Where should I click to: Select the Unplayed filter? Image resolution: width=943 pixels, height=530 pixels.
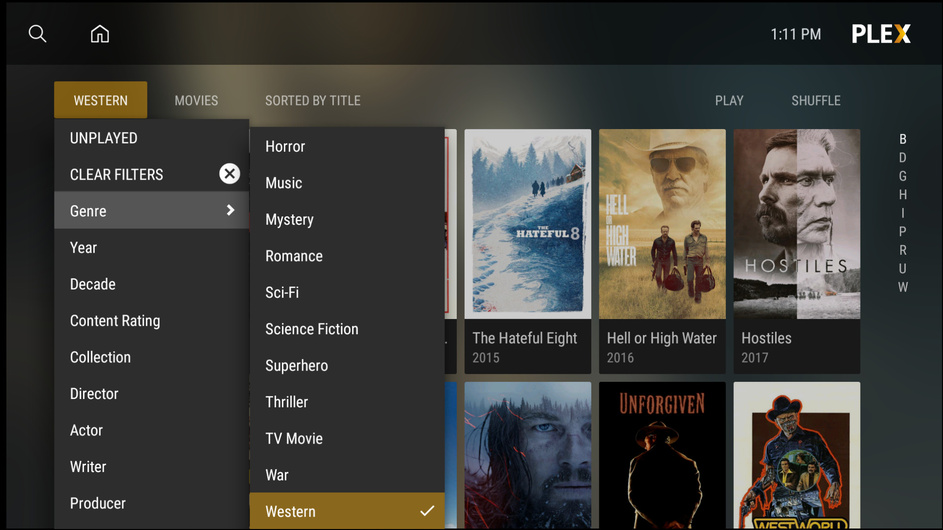click(152, 138)
